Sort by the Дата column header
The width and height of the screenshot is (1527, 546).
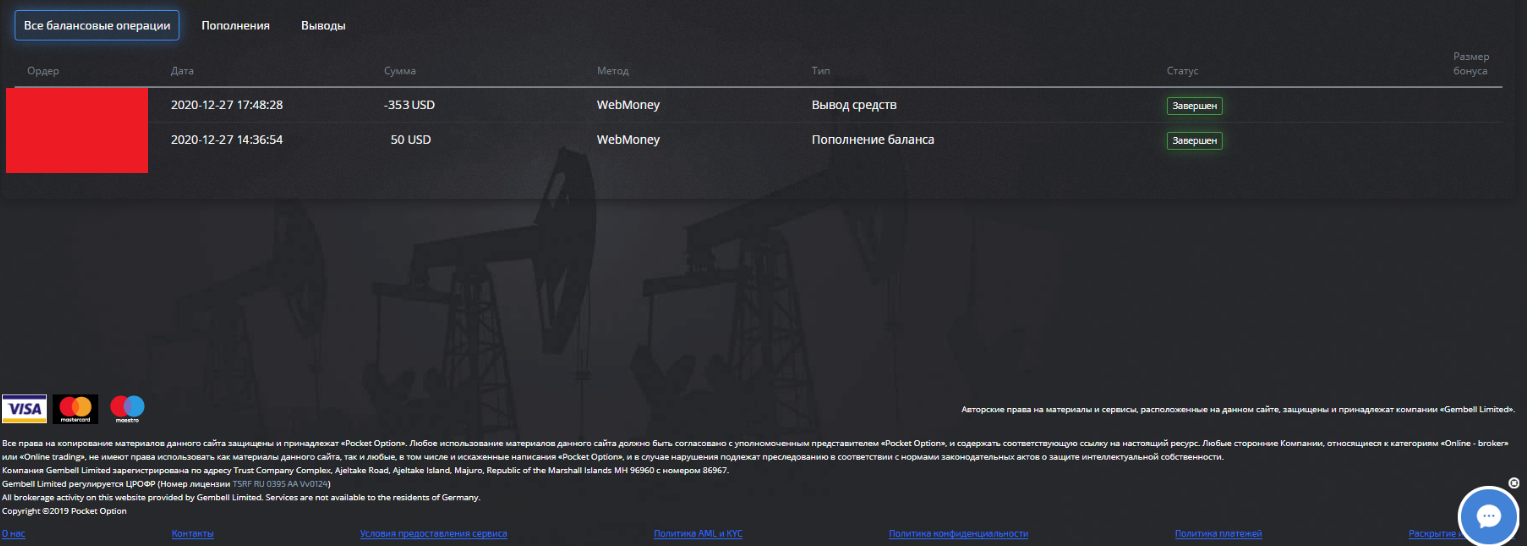coord(182,71)
